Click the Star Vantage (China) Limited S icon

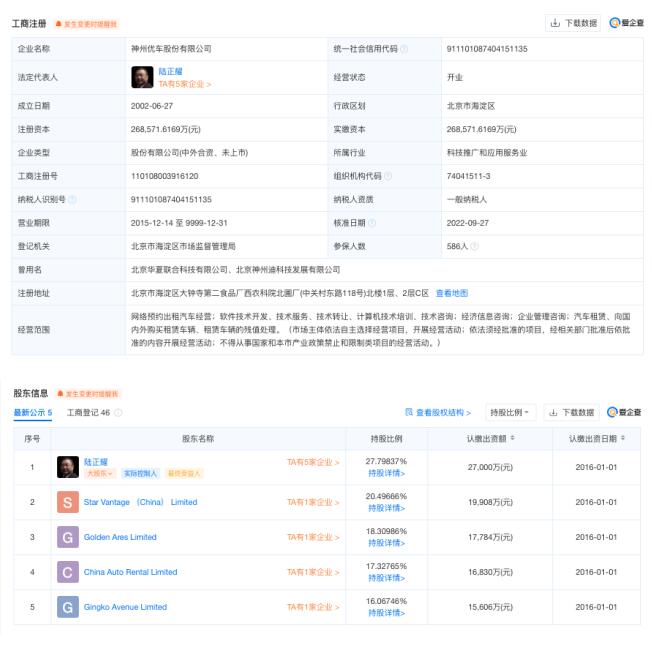point(67,502)
